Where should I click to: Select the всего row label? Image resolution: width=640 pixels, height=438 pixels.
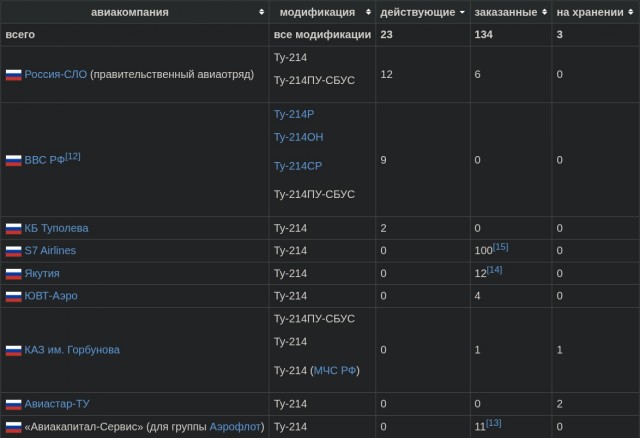point(20,35)
